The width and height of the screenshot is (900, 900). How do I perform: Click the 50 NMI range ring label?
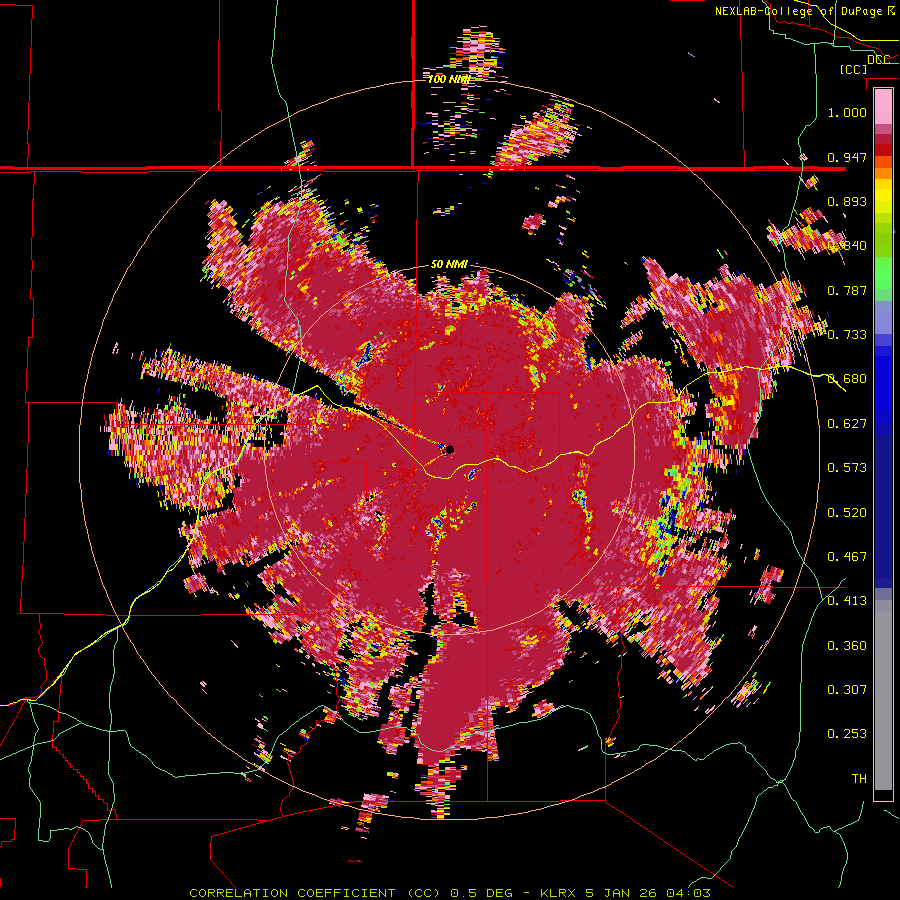[449, 265]
